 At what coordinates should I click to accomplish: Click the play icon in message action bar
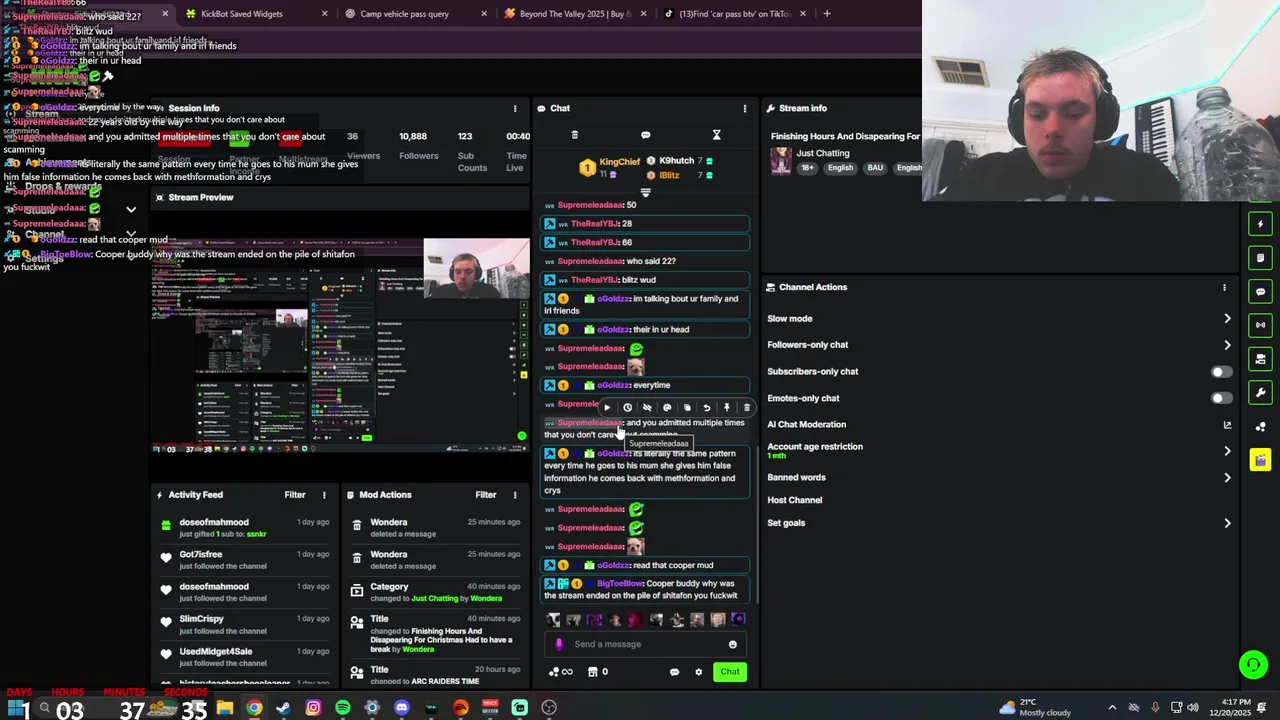[x=607, y=408]
